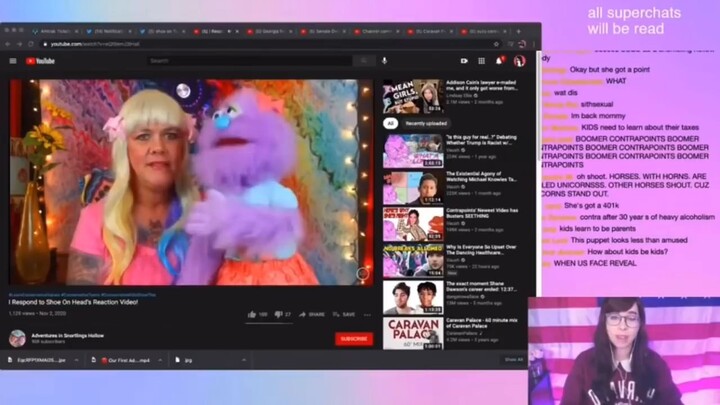Screen dimensions: 720x405
Task: Click inside the YouTube search field
Action: (249, 61)
